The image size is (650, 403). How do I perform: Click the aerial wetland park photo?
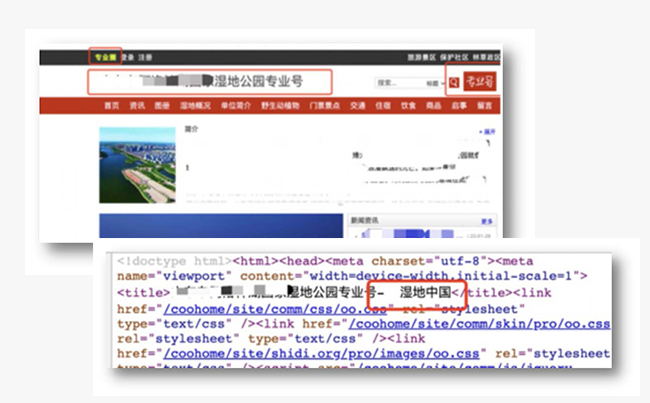(x=137, y=165)
